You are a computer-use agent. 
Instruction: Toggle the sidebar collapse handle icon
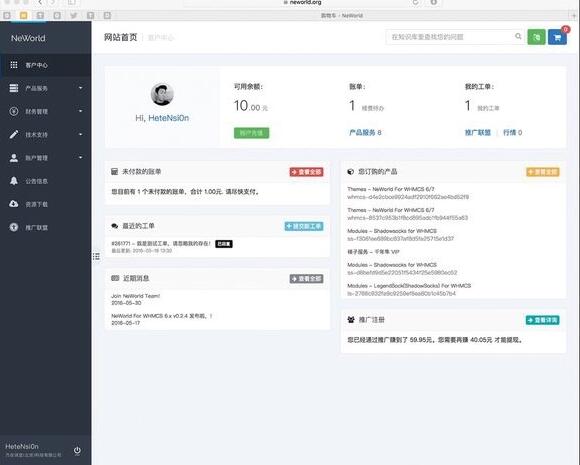(96, 256)
